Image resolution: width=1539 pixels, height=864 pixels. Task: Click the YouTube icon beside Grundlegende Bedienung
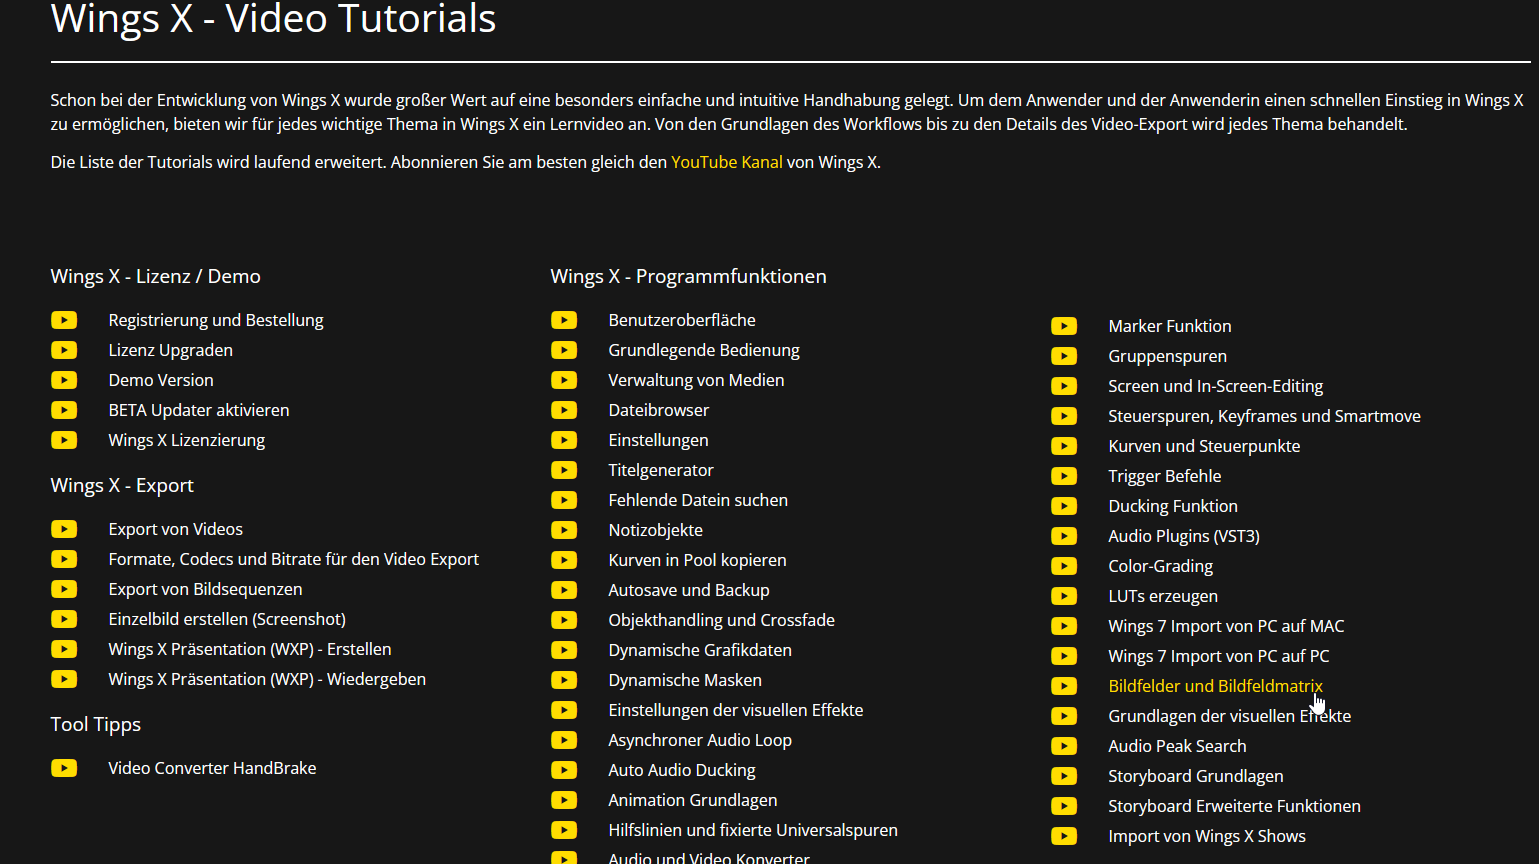point(564,350)
